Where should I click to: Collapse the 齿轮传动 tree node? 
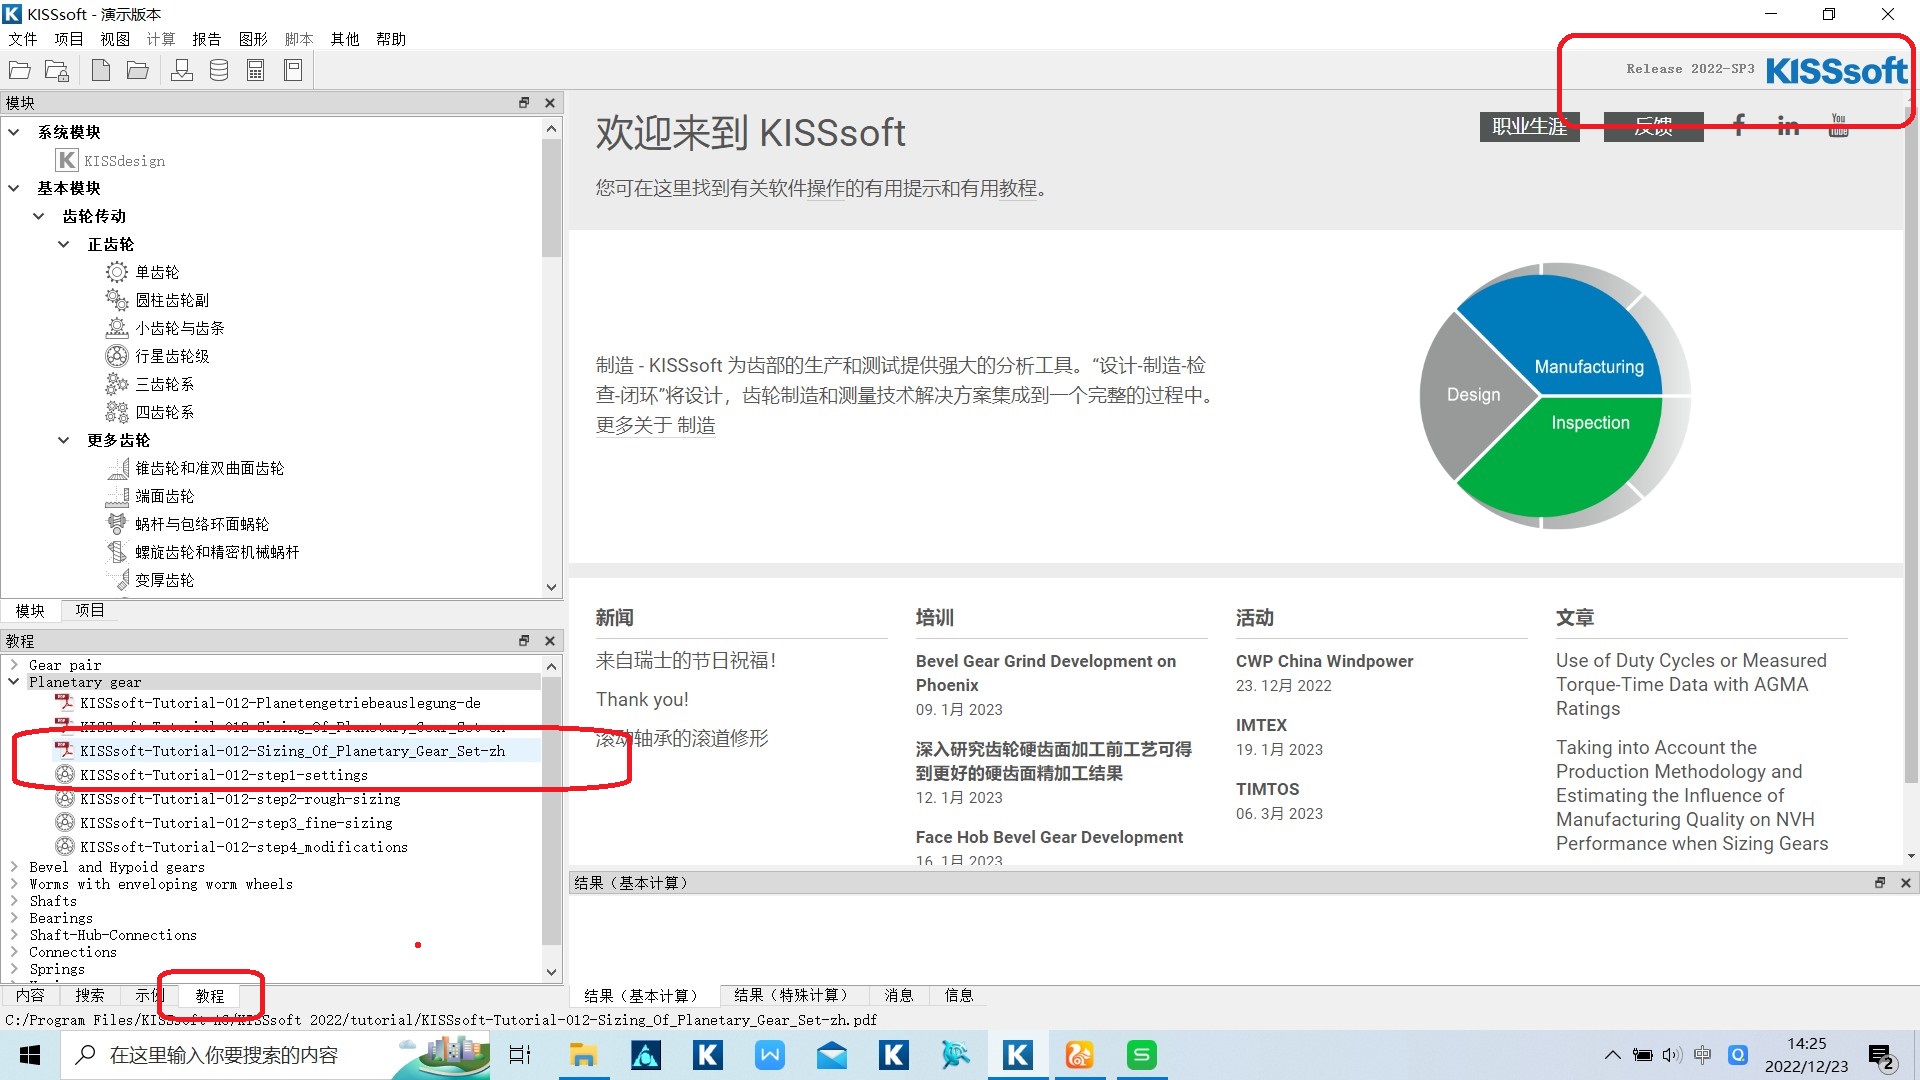[39, 216]
